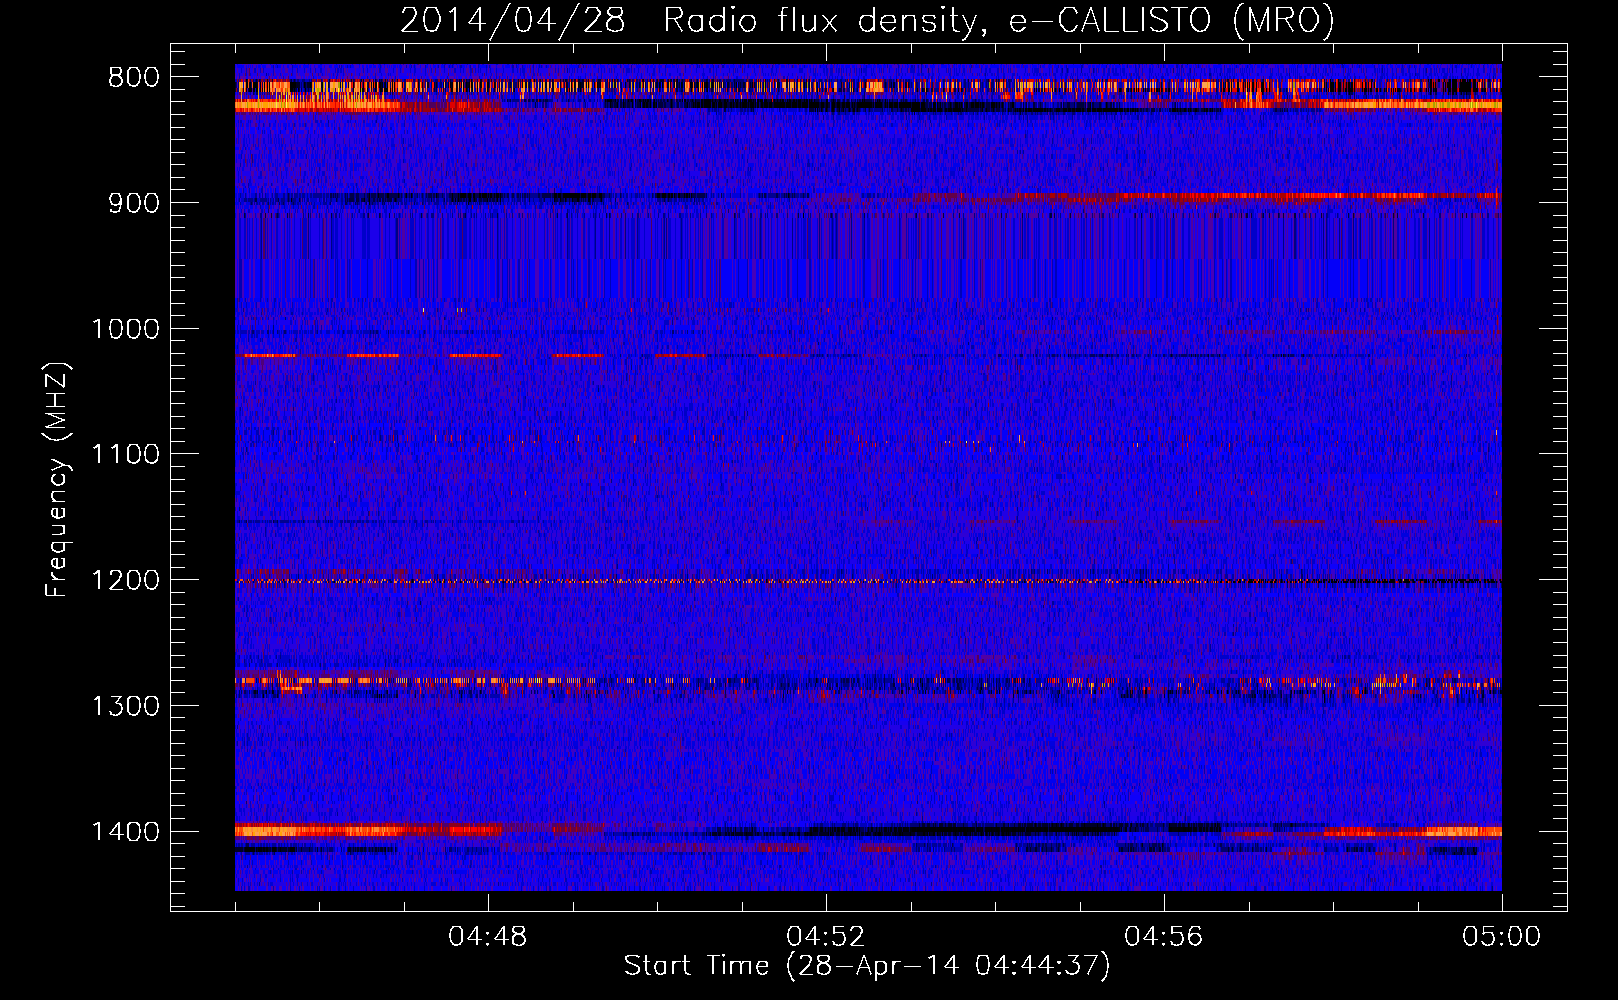The image size is (1618, 1000).
Task: Click the 1100 frequency tick label
Action: coord(125,455)
